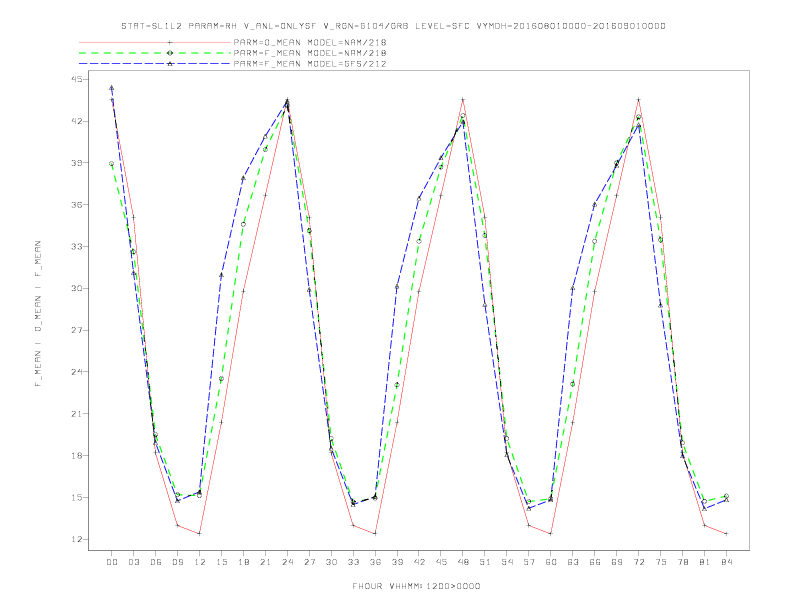The image size is (792, 612).
Task: Click forecast hour label 30 on horizontal axis
Action: [331, 562]
